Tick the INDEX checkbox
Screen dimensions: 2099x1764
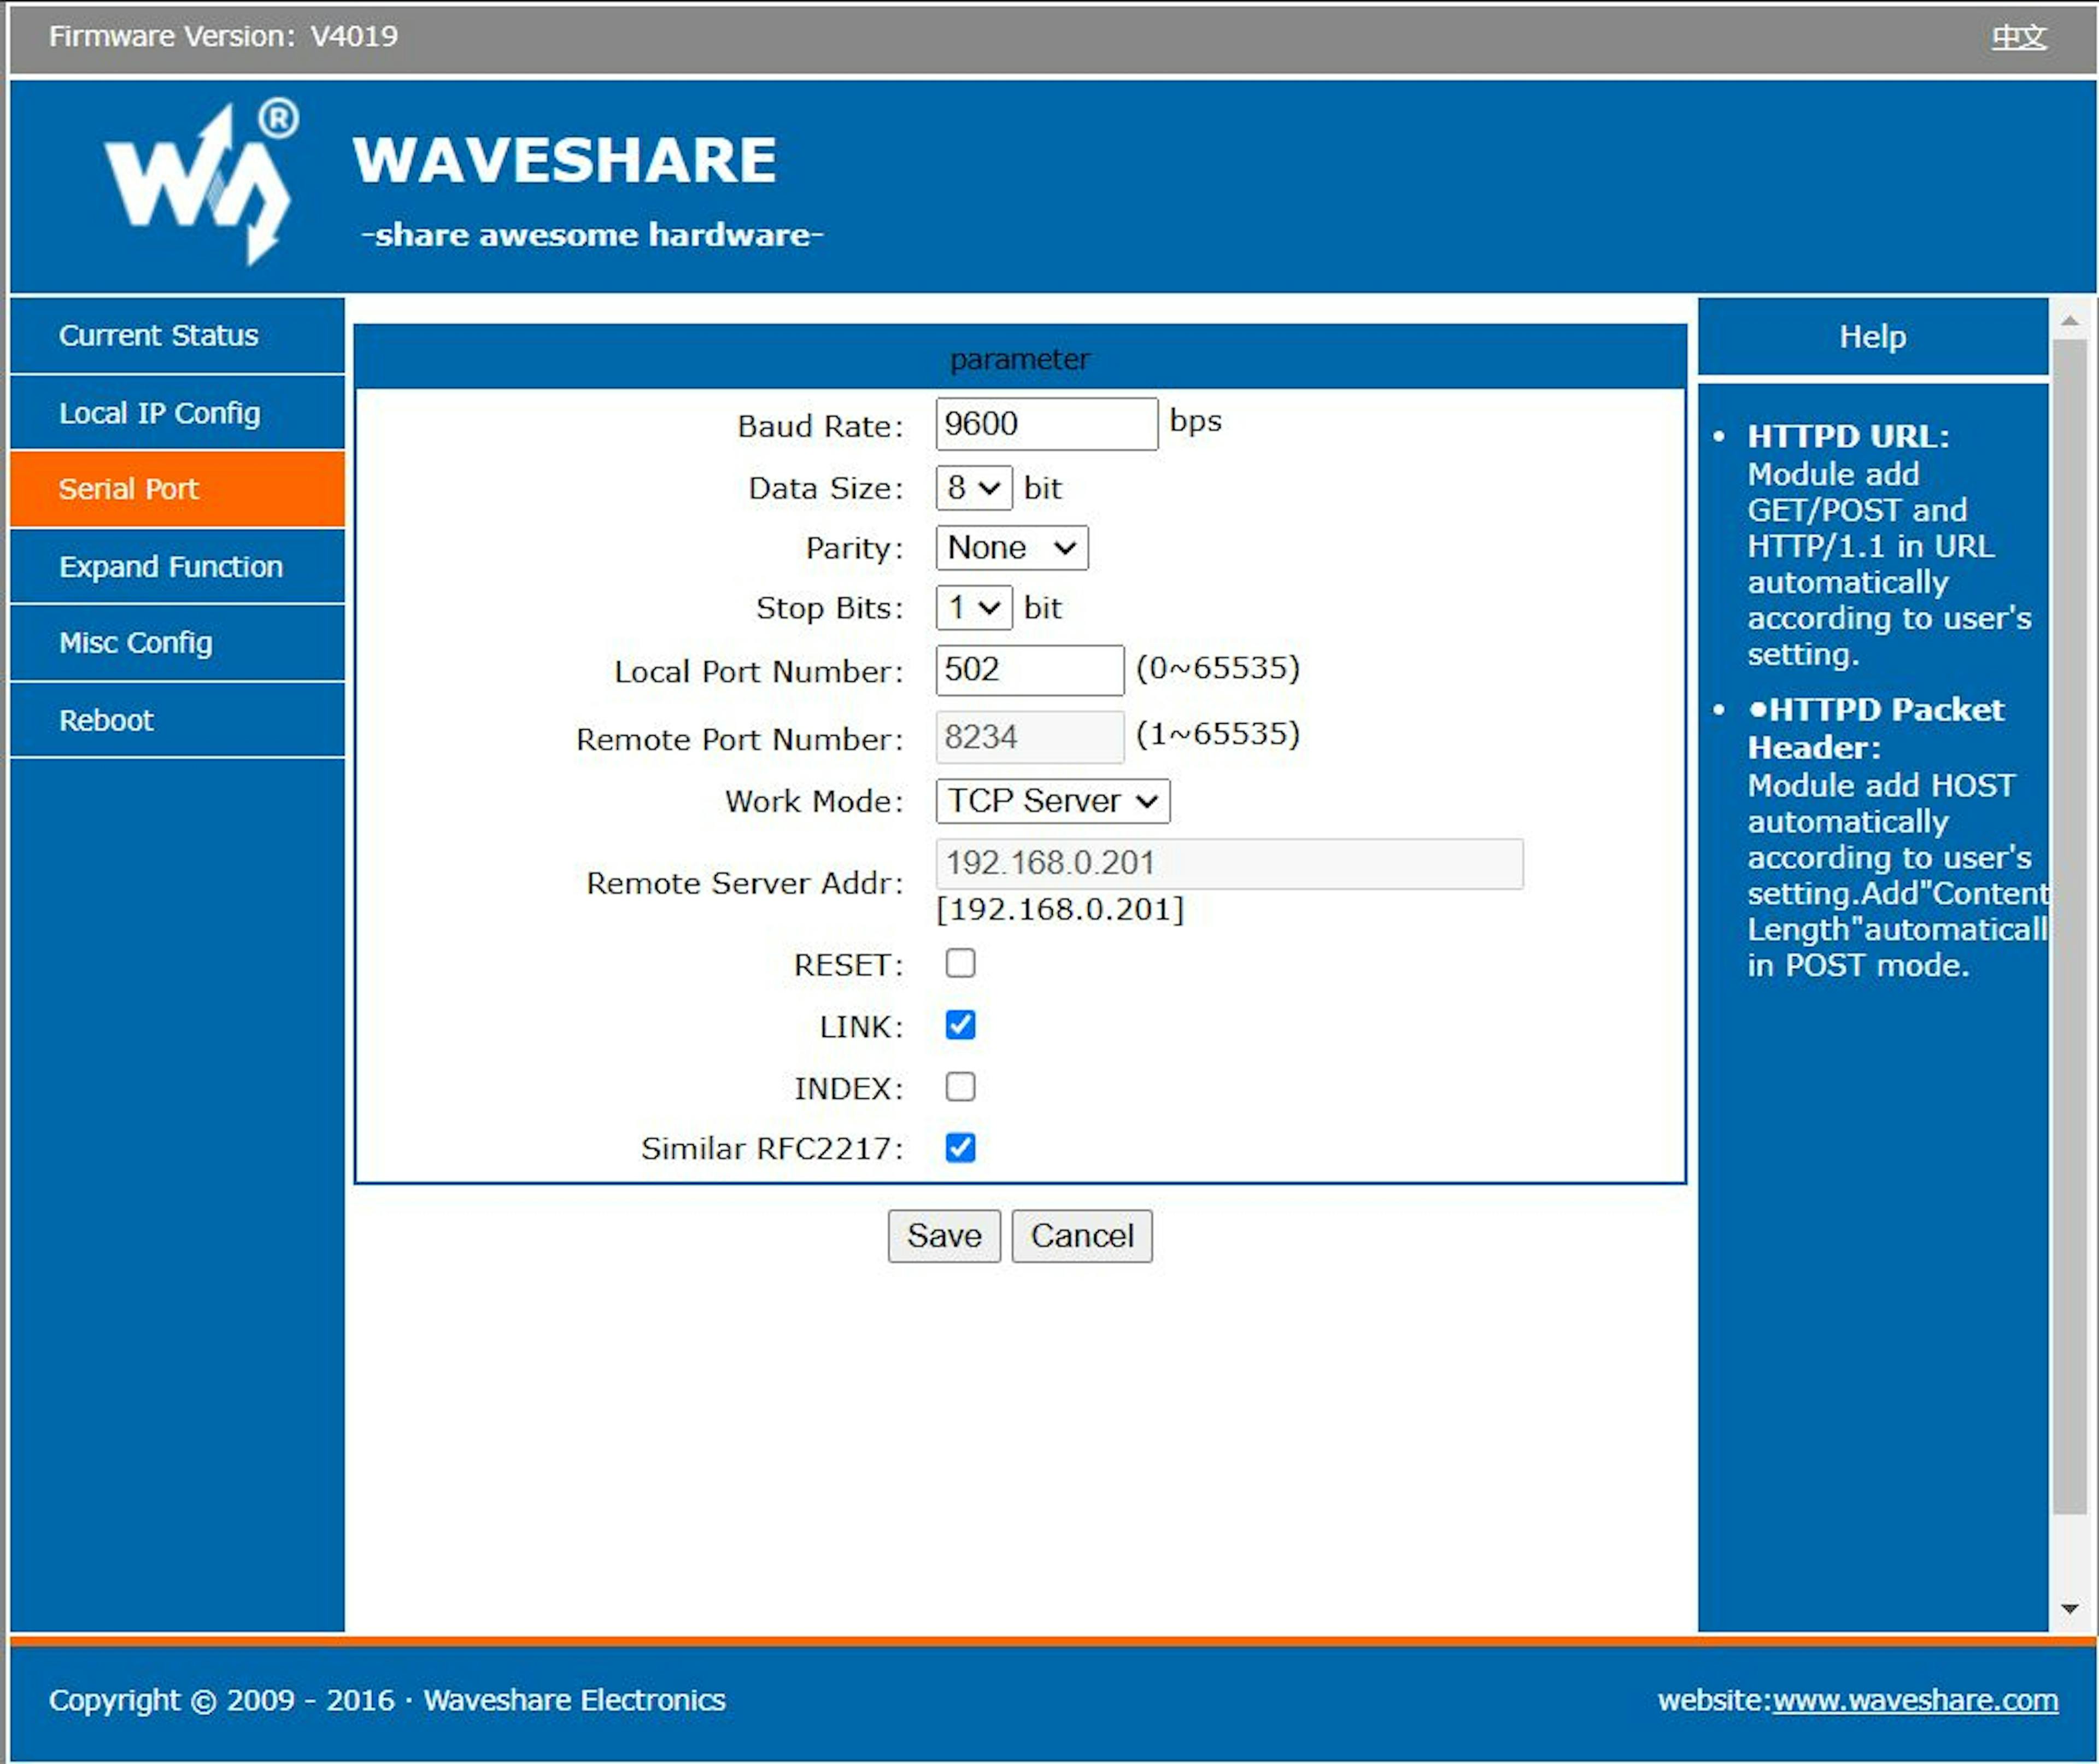coord(960,1087)
